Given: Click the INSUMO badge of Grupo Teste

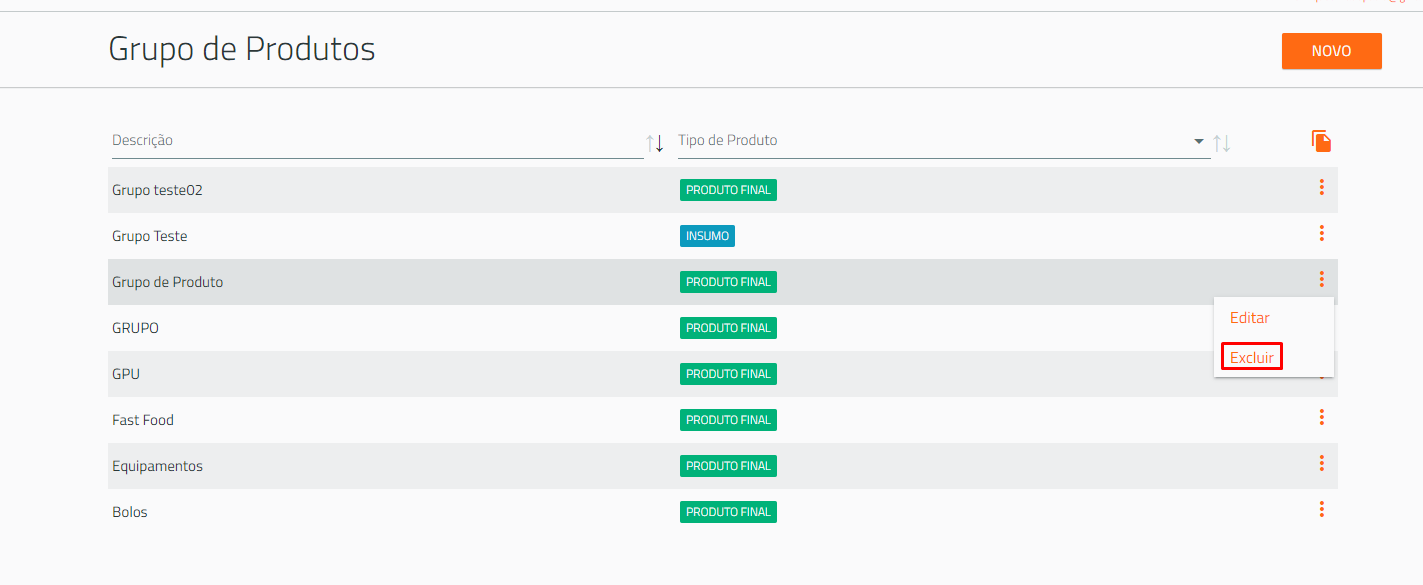Looking at the screenshot, I should pyautogui.click(x=707, y=236).
